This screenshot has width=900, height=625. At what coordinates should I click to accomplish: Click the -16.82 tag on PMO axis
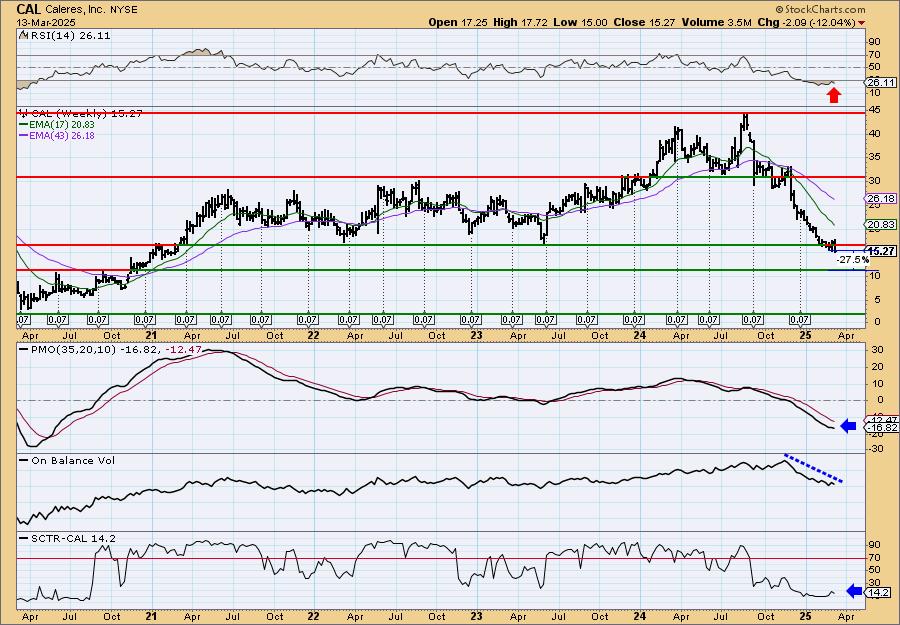882,428
